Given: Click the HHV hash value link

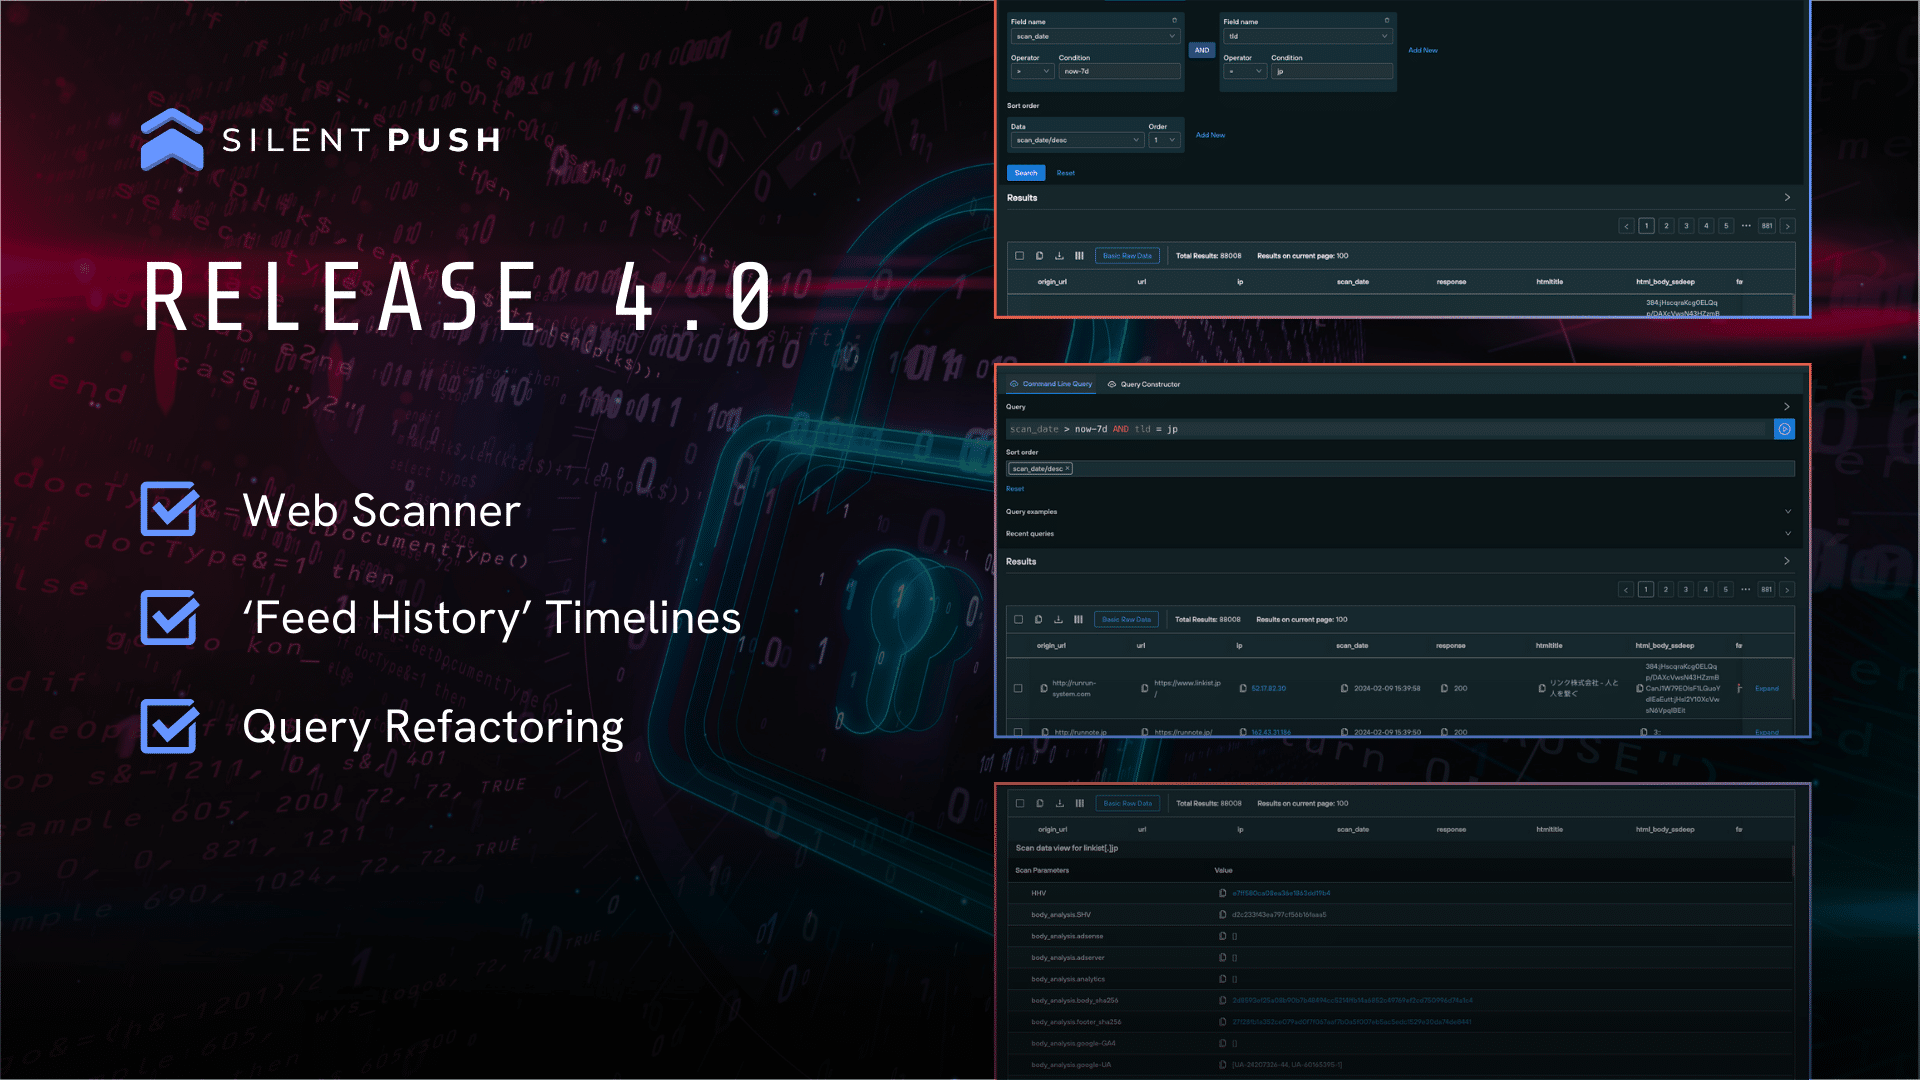Looking at the screenshot, I should [x=1281, y=893].
